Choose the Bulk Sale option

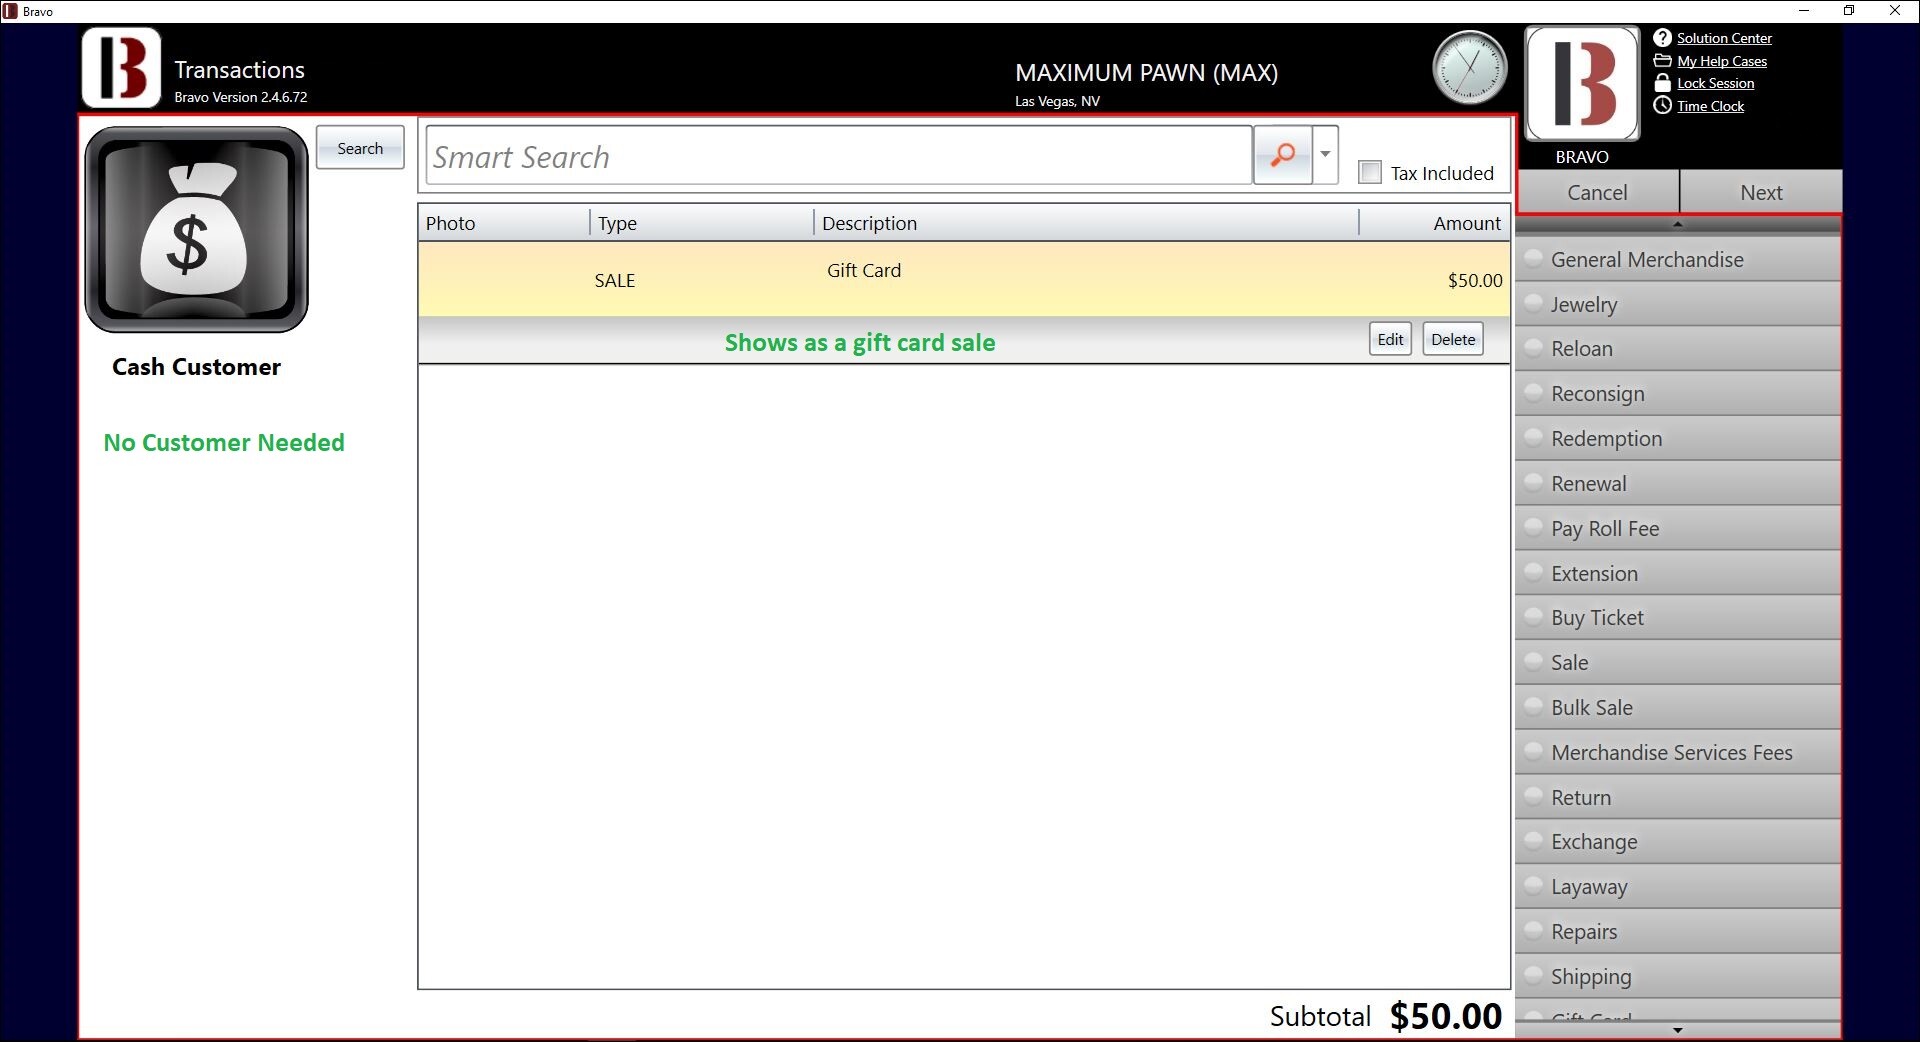point(1678,708)
